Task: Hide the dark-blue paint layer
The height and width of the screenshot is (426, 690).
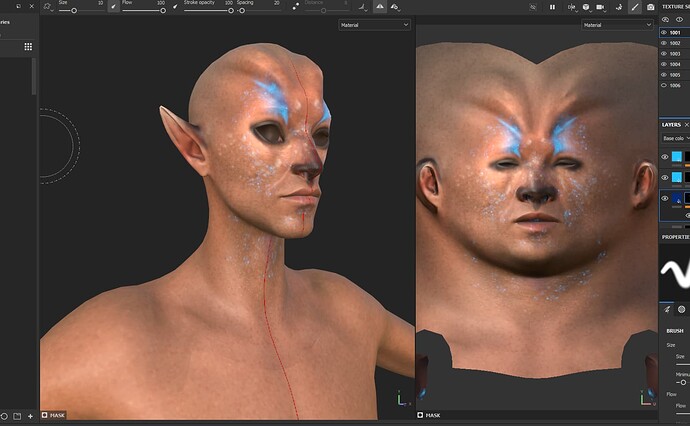Action: (x=664, y=198)
